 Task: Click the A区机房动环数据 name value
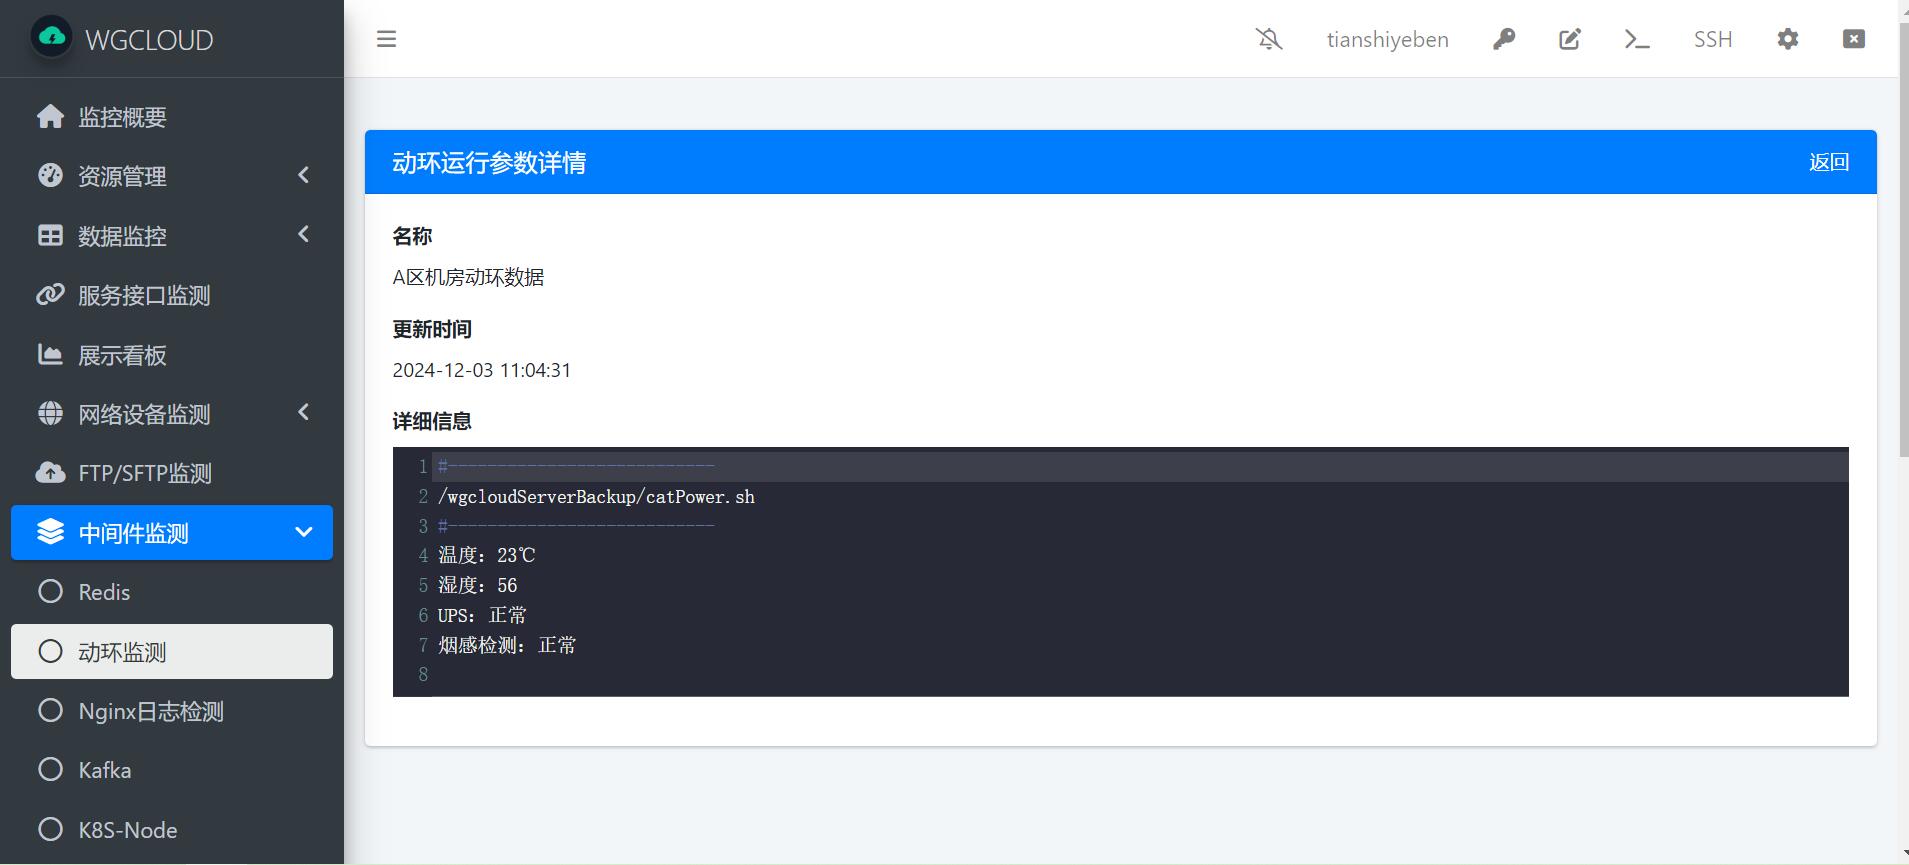pos(468,277)
